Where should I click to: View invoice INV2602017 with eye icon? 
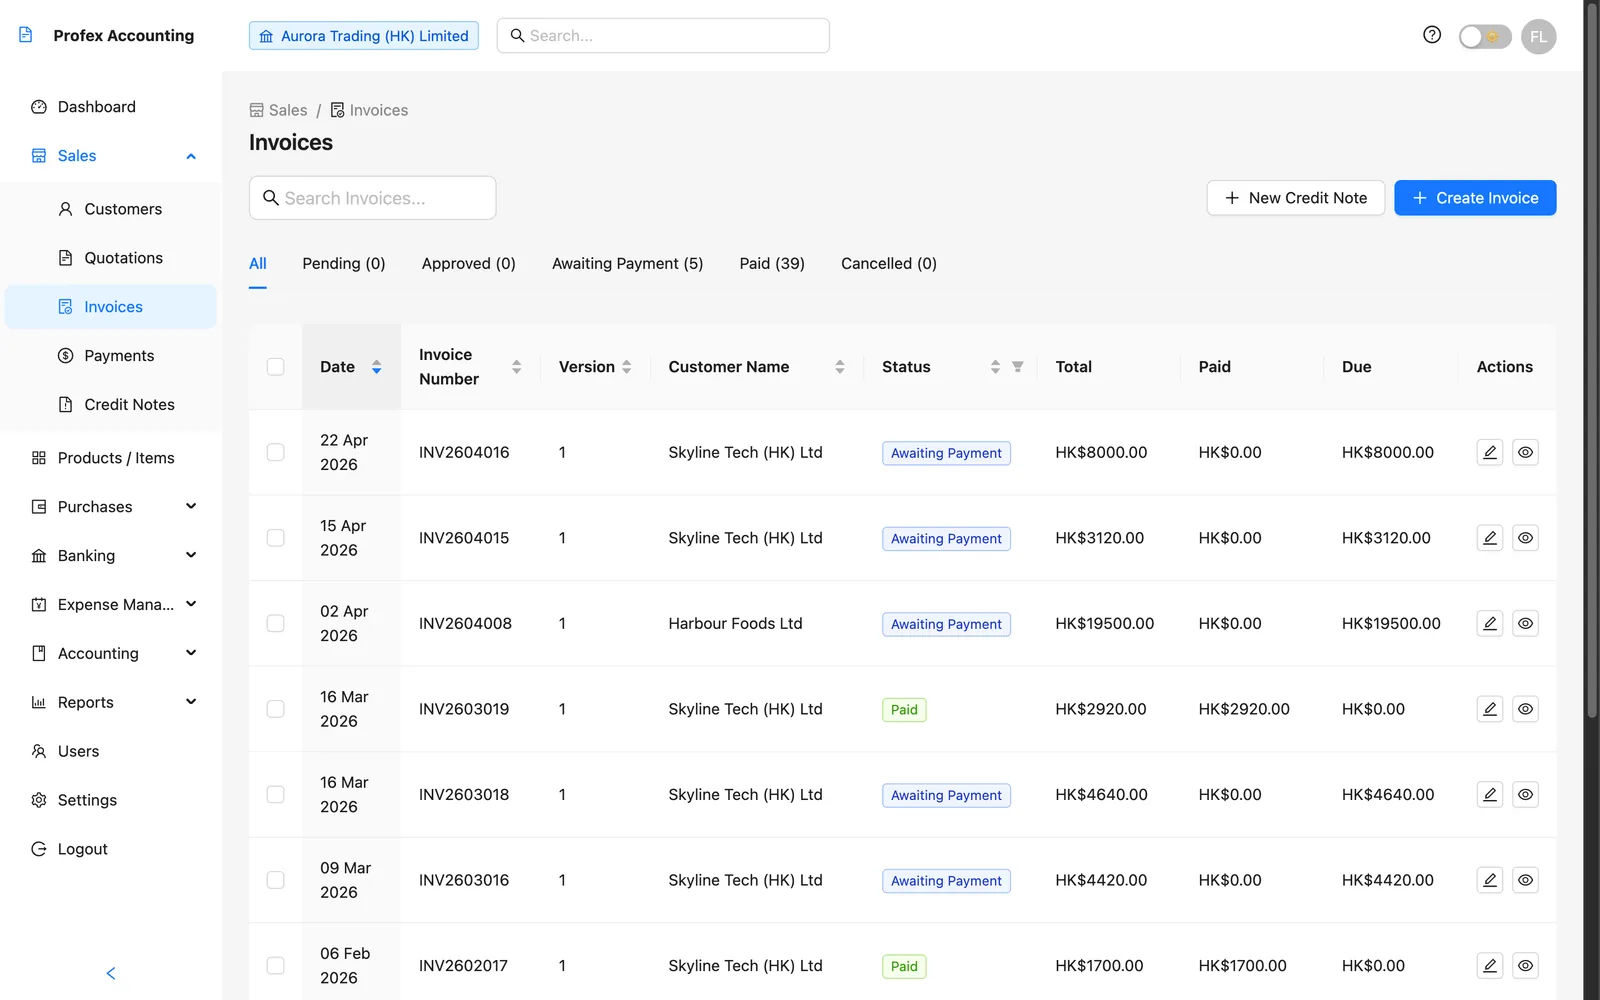(x=1525, y=965)
